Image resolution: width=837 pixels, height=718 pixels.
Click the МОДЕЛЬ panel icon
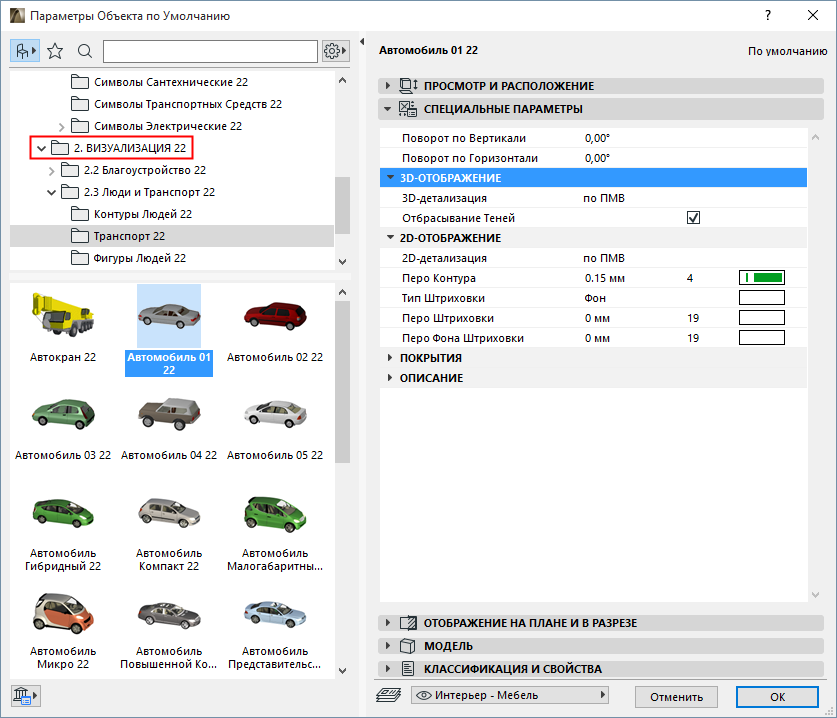407,645
